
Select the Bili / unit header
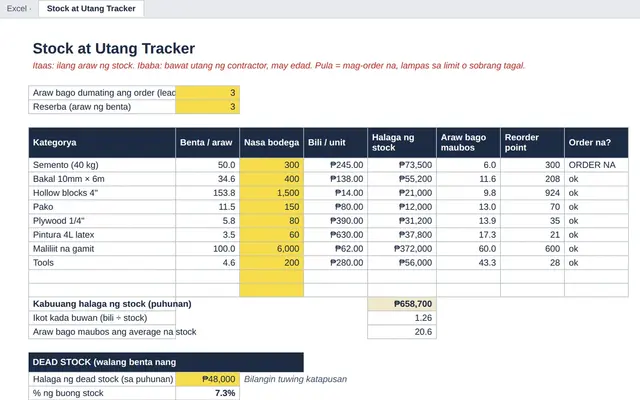(x=336, y=142)
